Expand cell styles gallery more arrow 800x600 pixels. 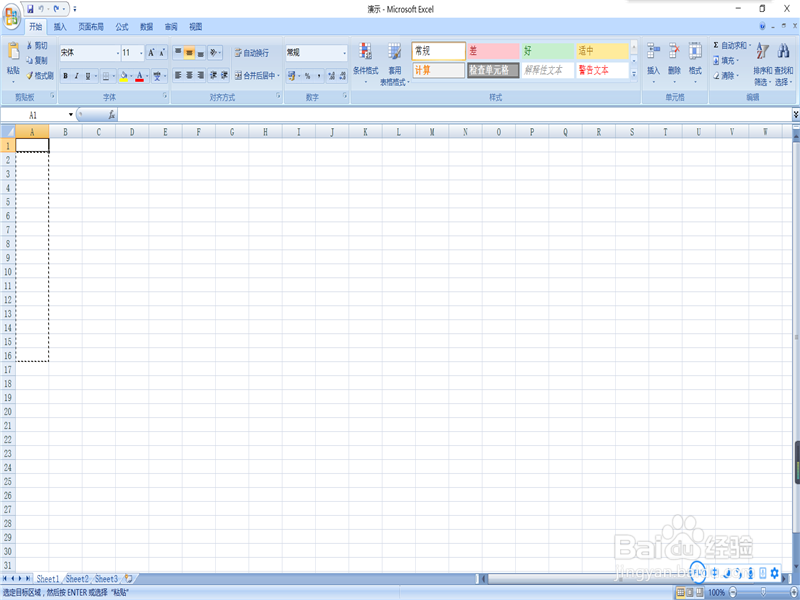(634, 74)
